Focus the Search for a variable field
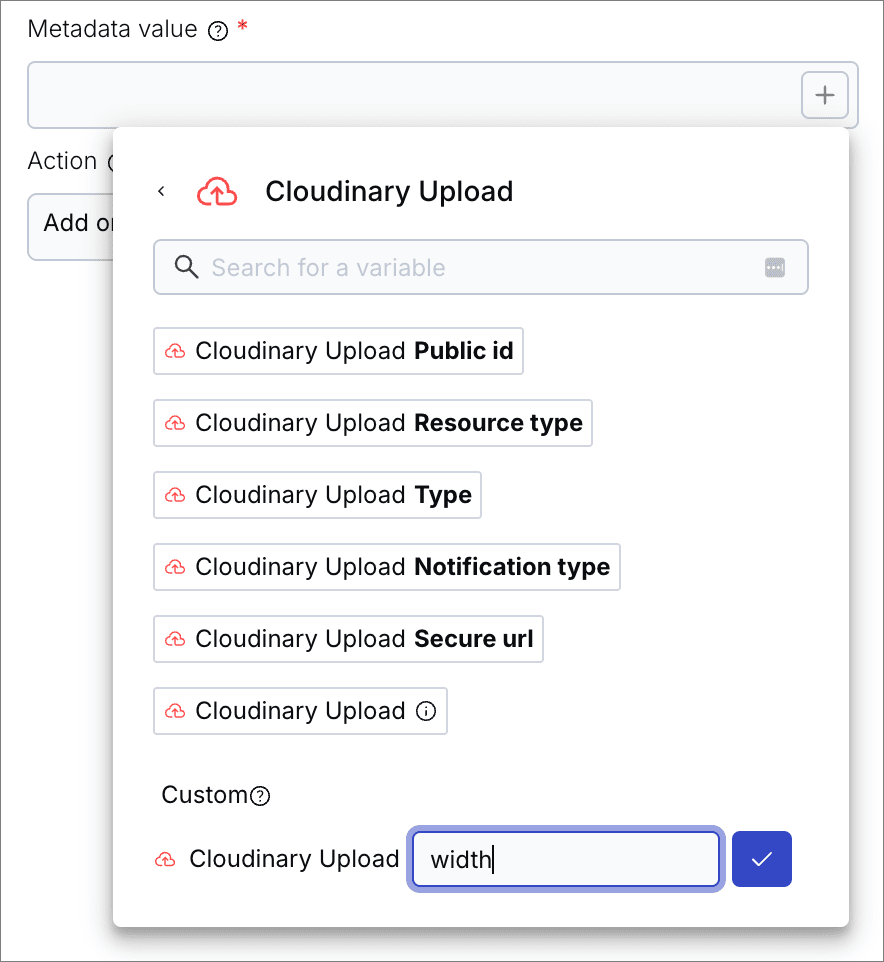 point(480,267)
